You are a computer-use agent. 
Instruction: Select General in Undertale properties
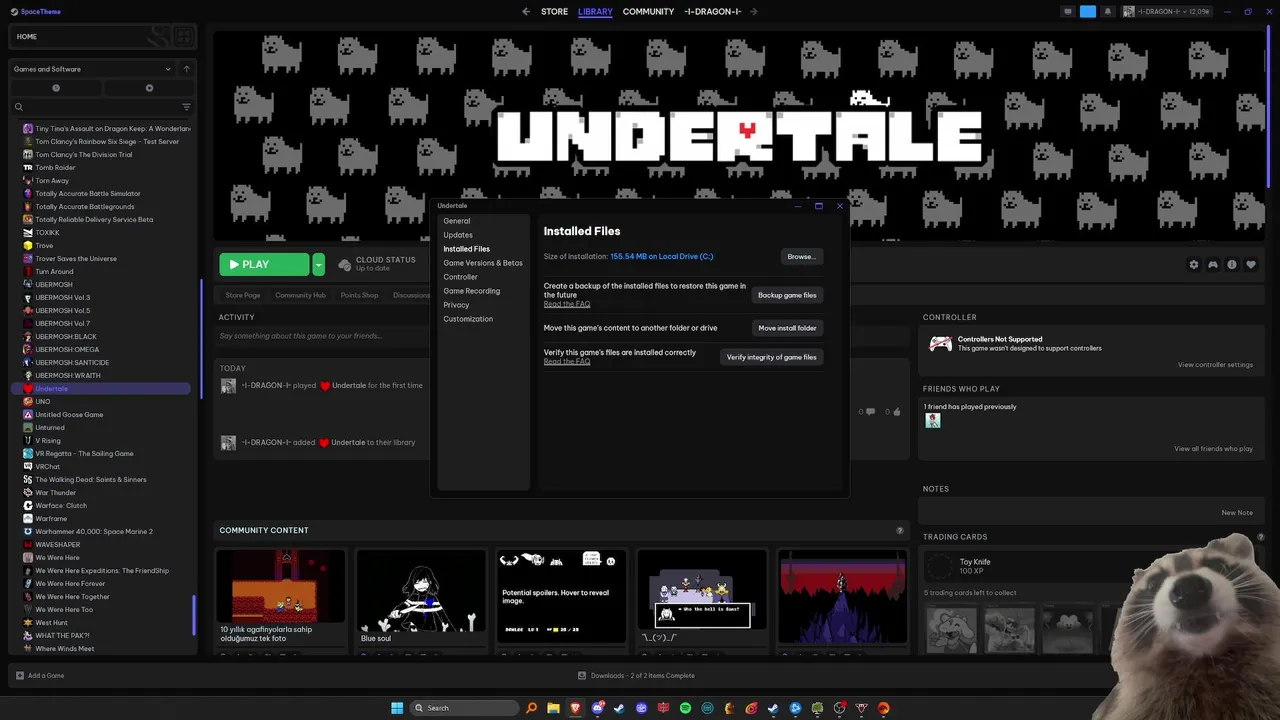tap(457, 221)
